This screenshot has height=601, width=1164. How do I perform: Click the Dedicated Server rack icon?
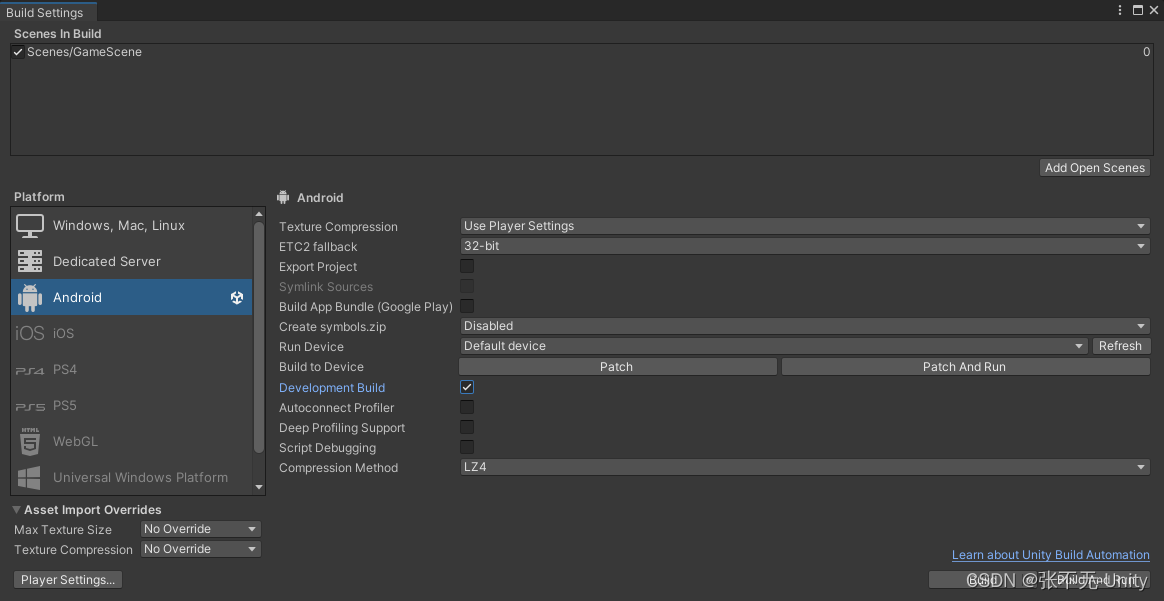pos(30,261)
